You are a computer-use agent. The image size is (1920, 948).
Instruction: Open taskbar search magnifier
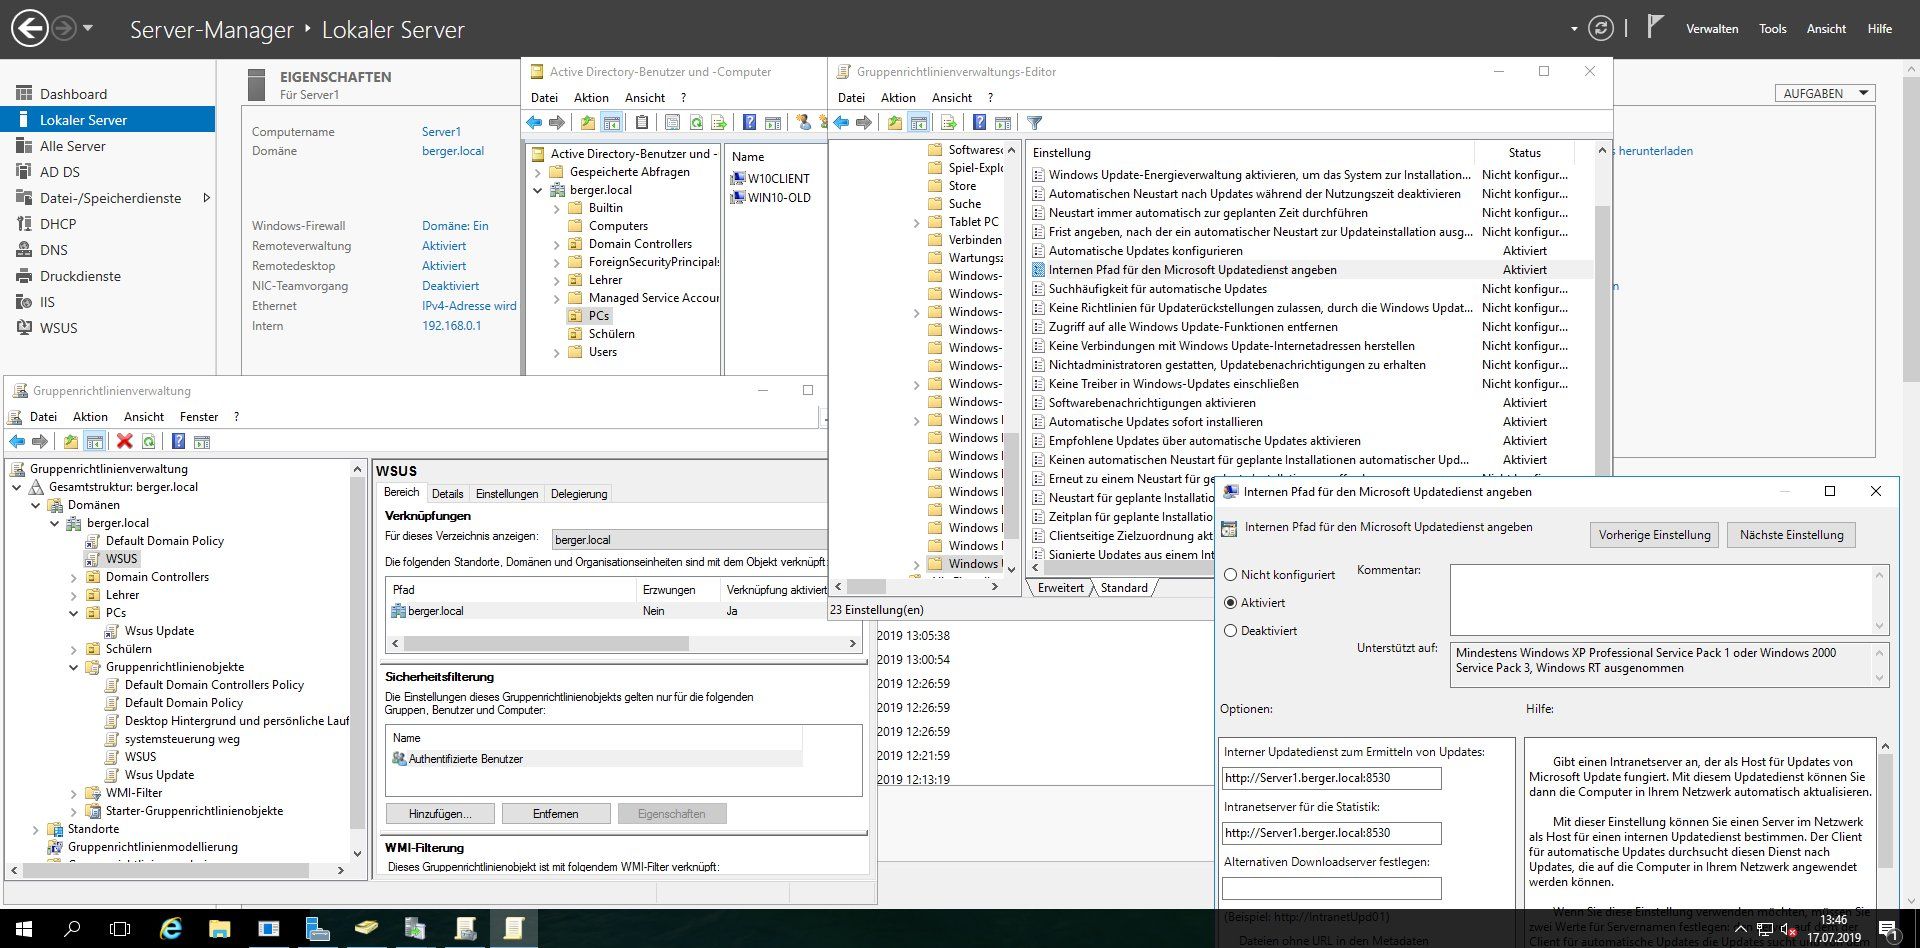[72, 929]
